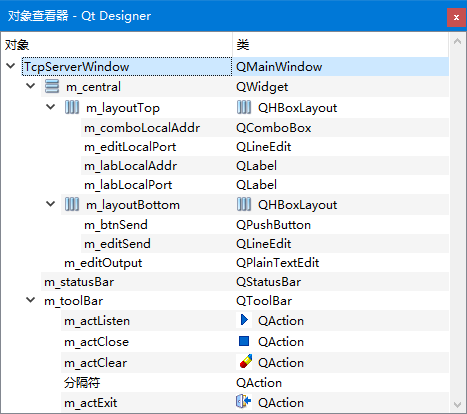Click the 类 column header

[341, 45]
